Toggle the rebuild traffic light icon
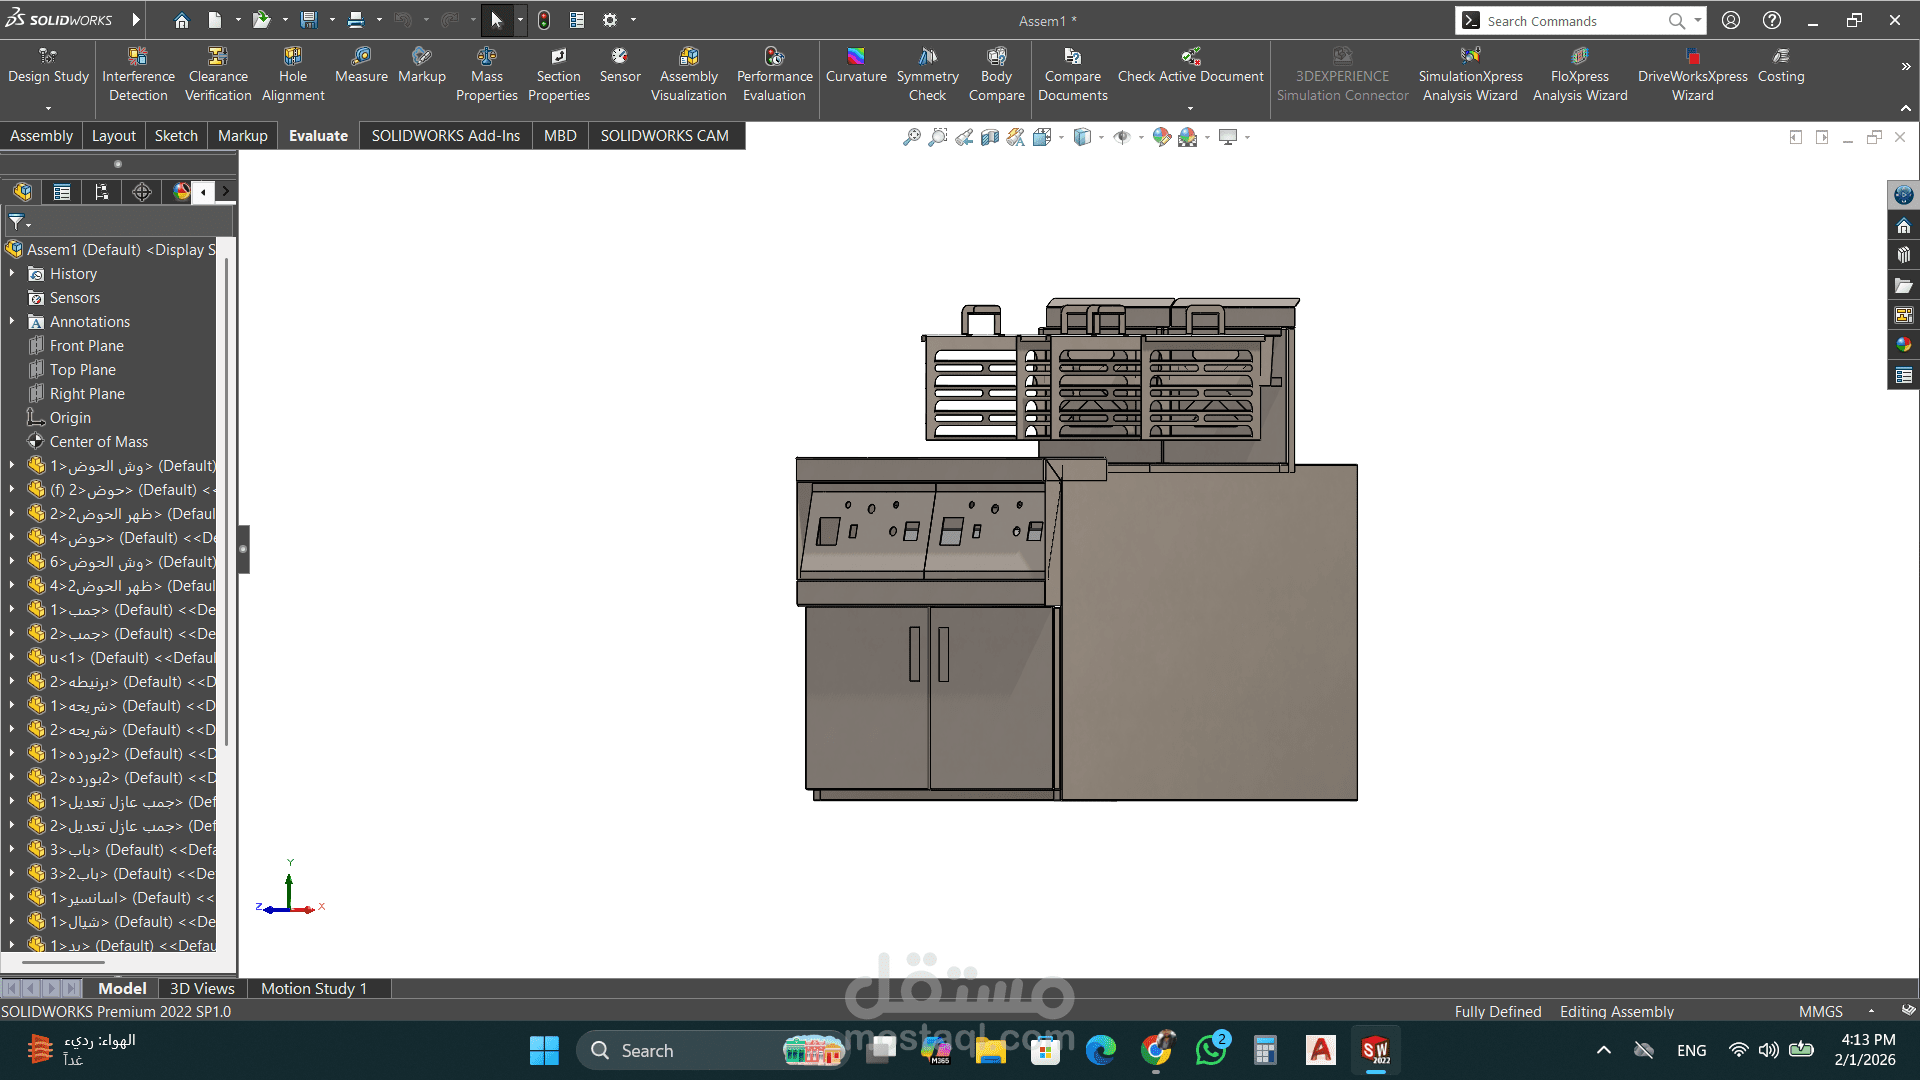 tap(544, 20)
